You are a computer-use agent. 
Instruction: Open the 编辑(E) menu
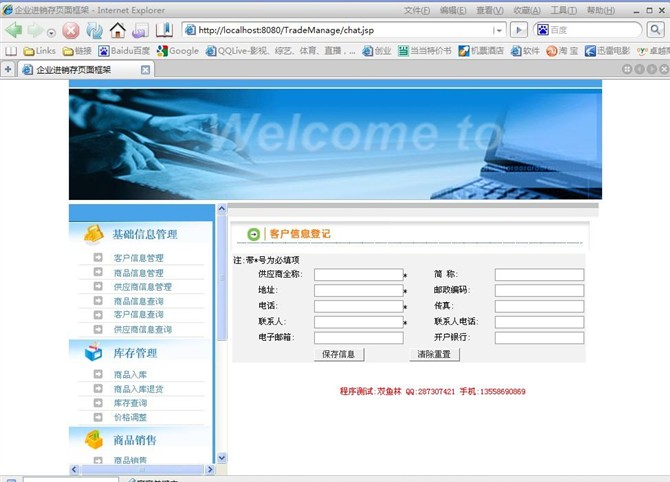point(453,10)
